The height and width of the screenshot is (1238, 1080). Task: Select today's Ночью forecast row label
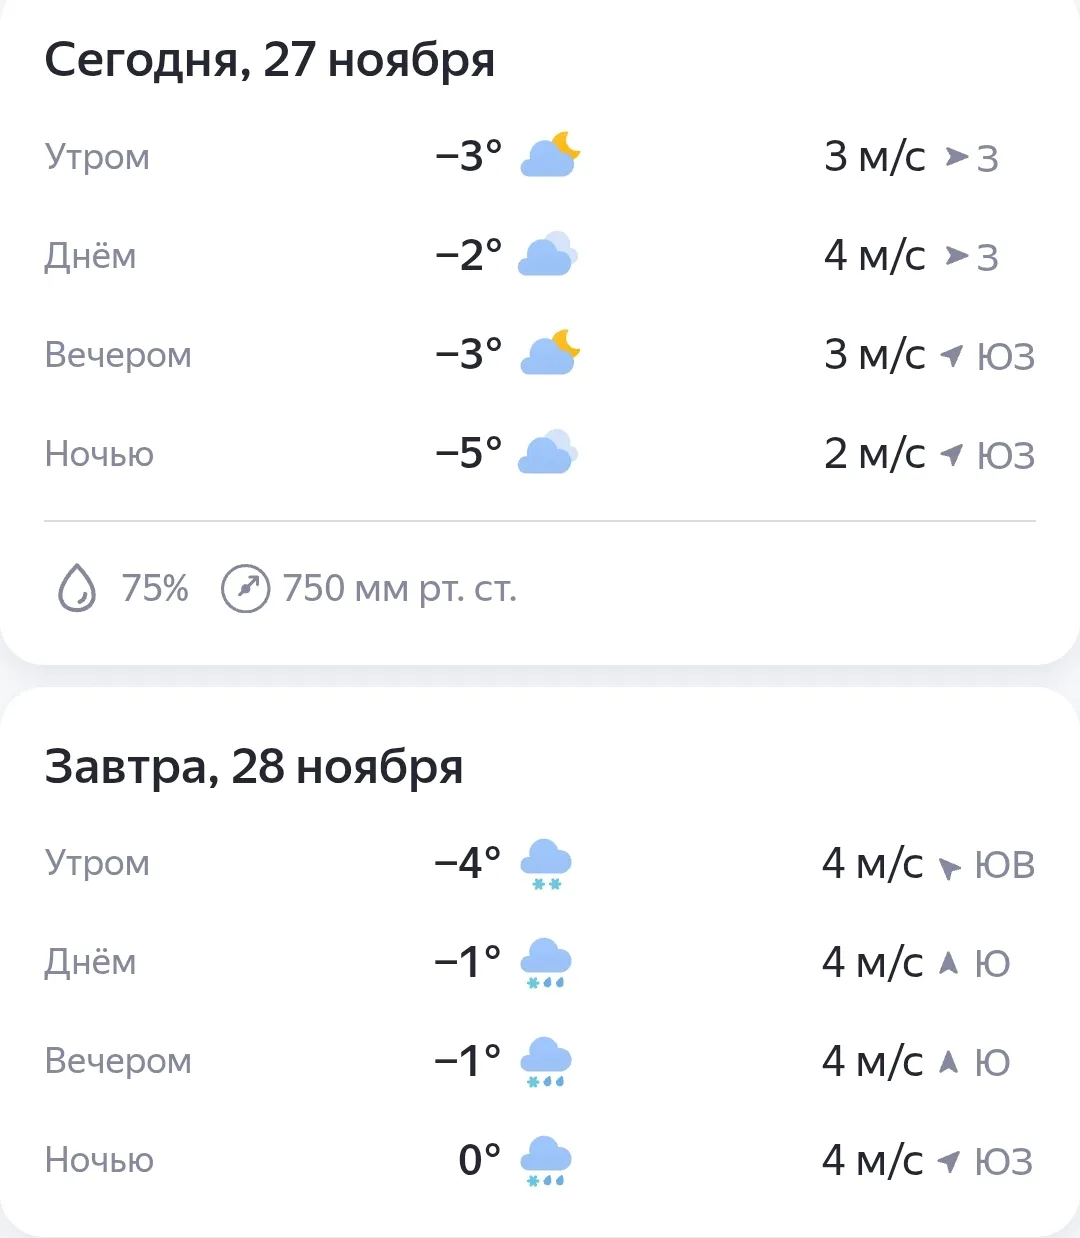pyautogui.click(x=99, y=454)
